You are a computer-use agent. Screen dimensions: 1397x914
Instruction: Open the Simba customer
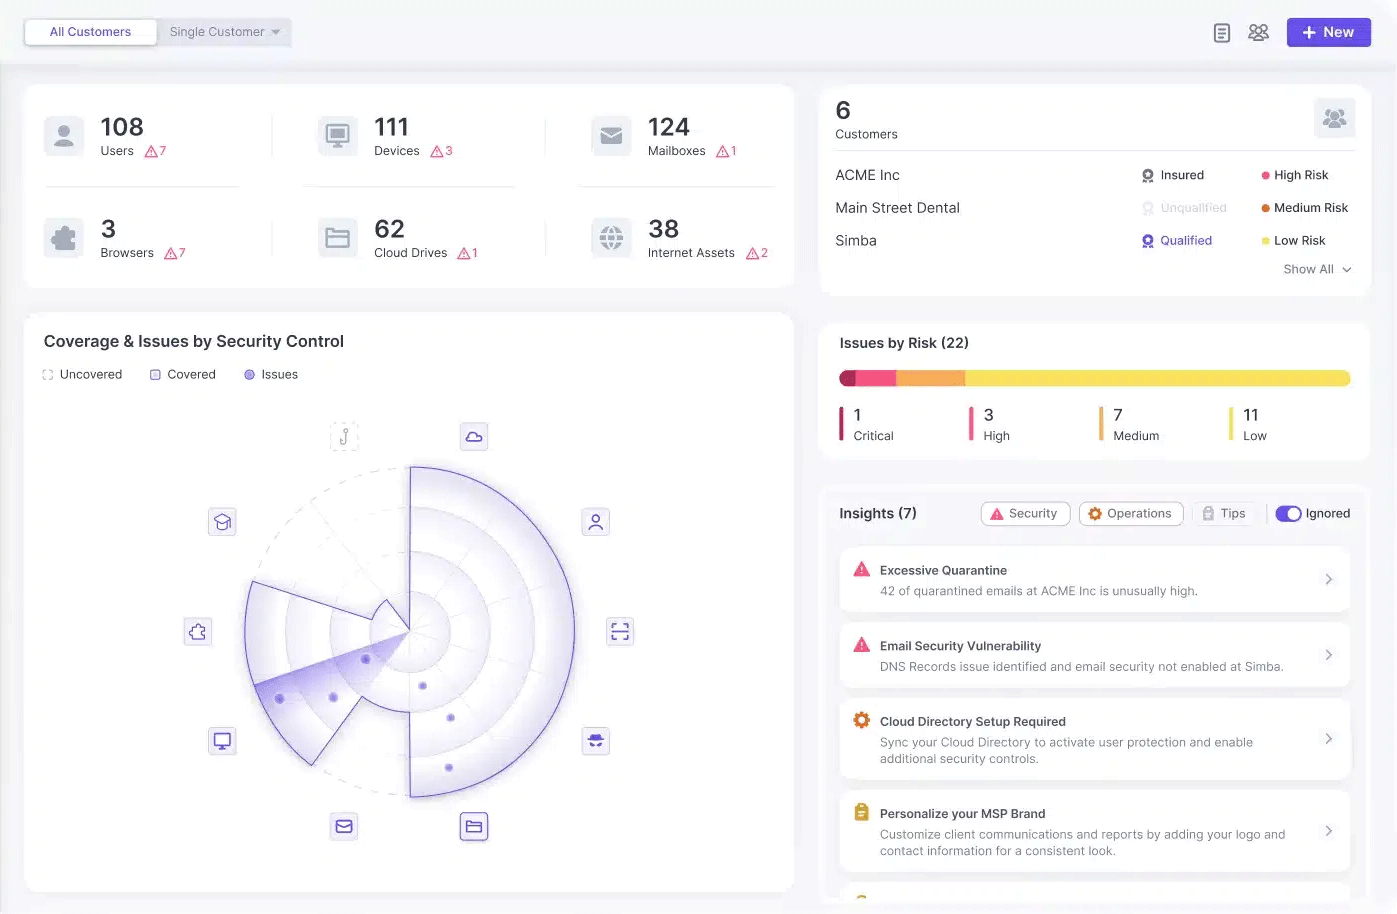(856, 241)
